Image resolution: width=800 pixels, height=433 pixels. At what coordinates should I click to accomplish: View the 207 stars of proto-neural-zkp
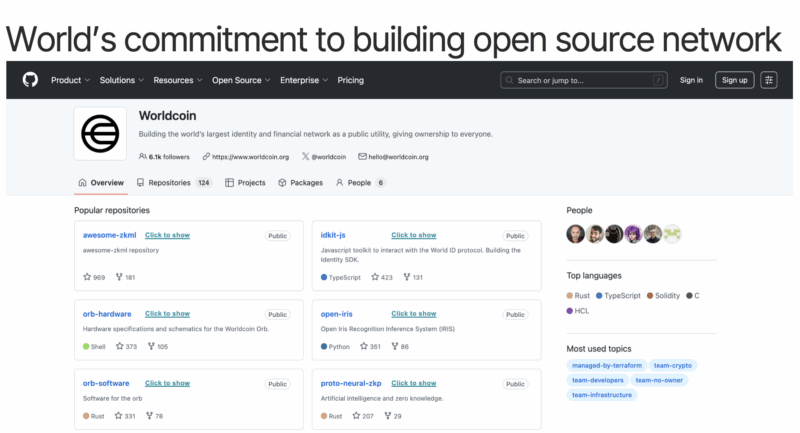pyautogui.click(x=363, y=416)
